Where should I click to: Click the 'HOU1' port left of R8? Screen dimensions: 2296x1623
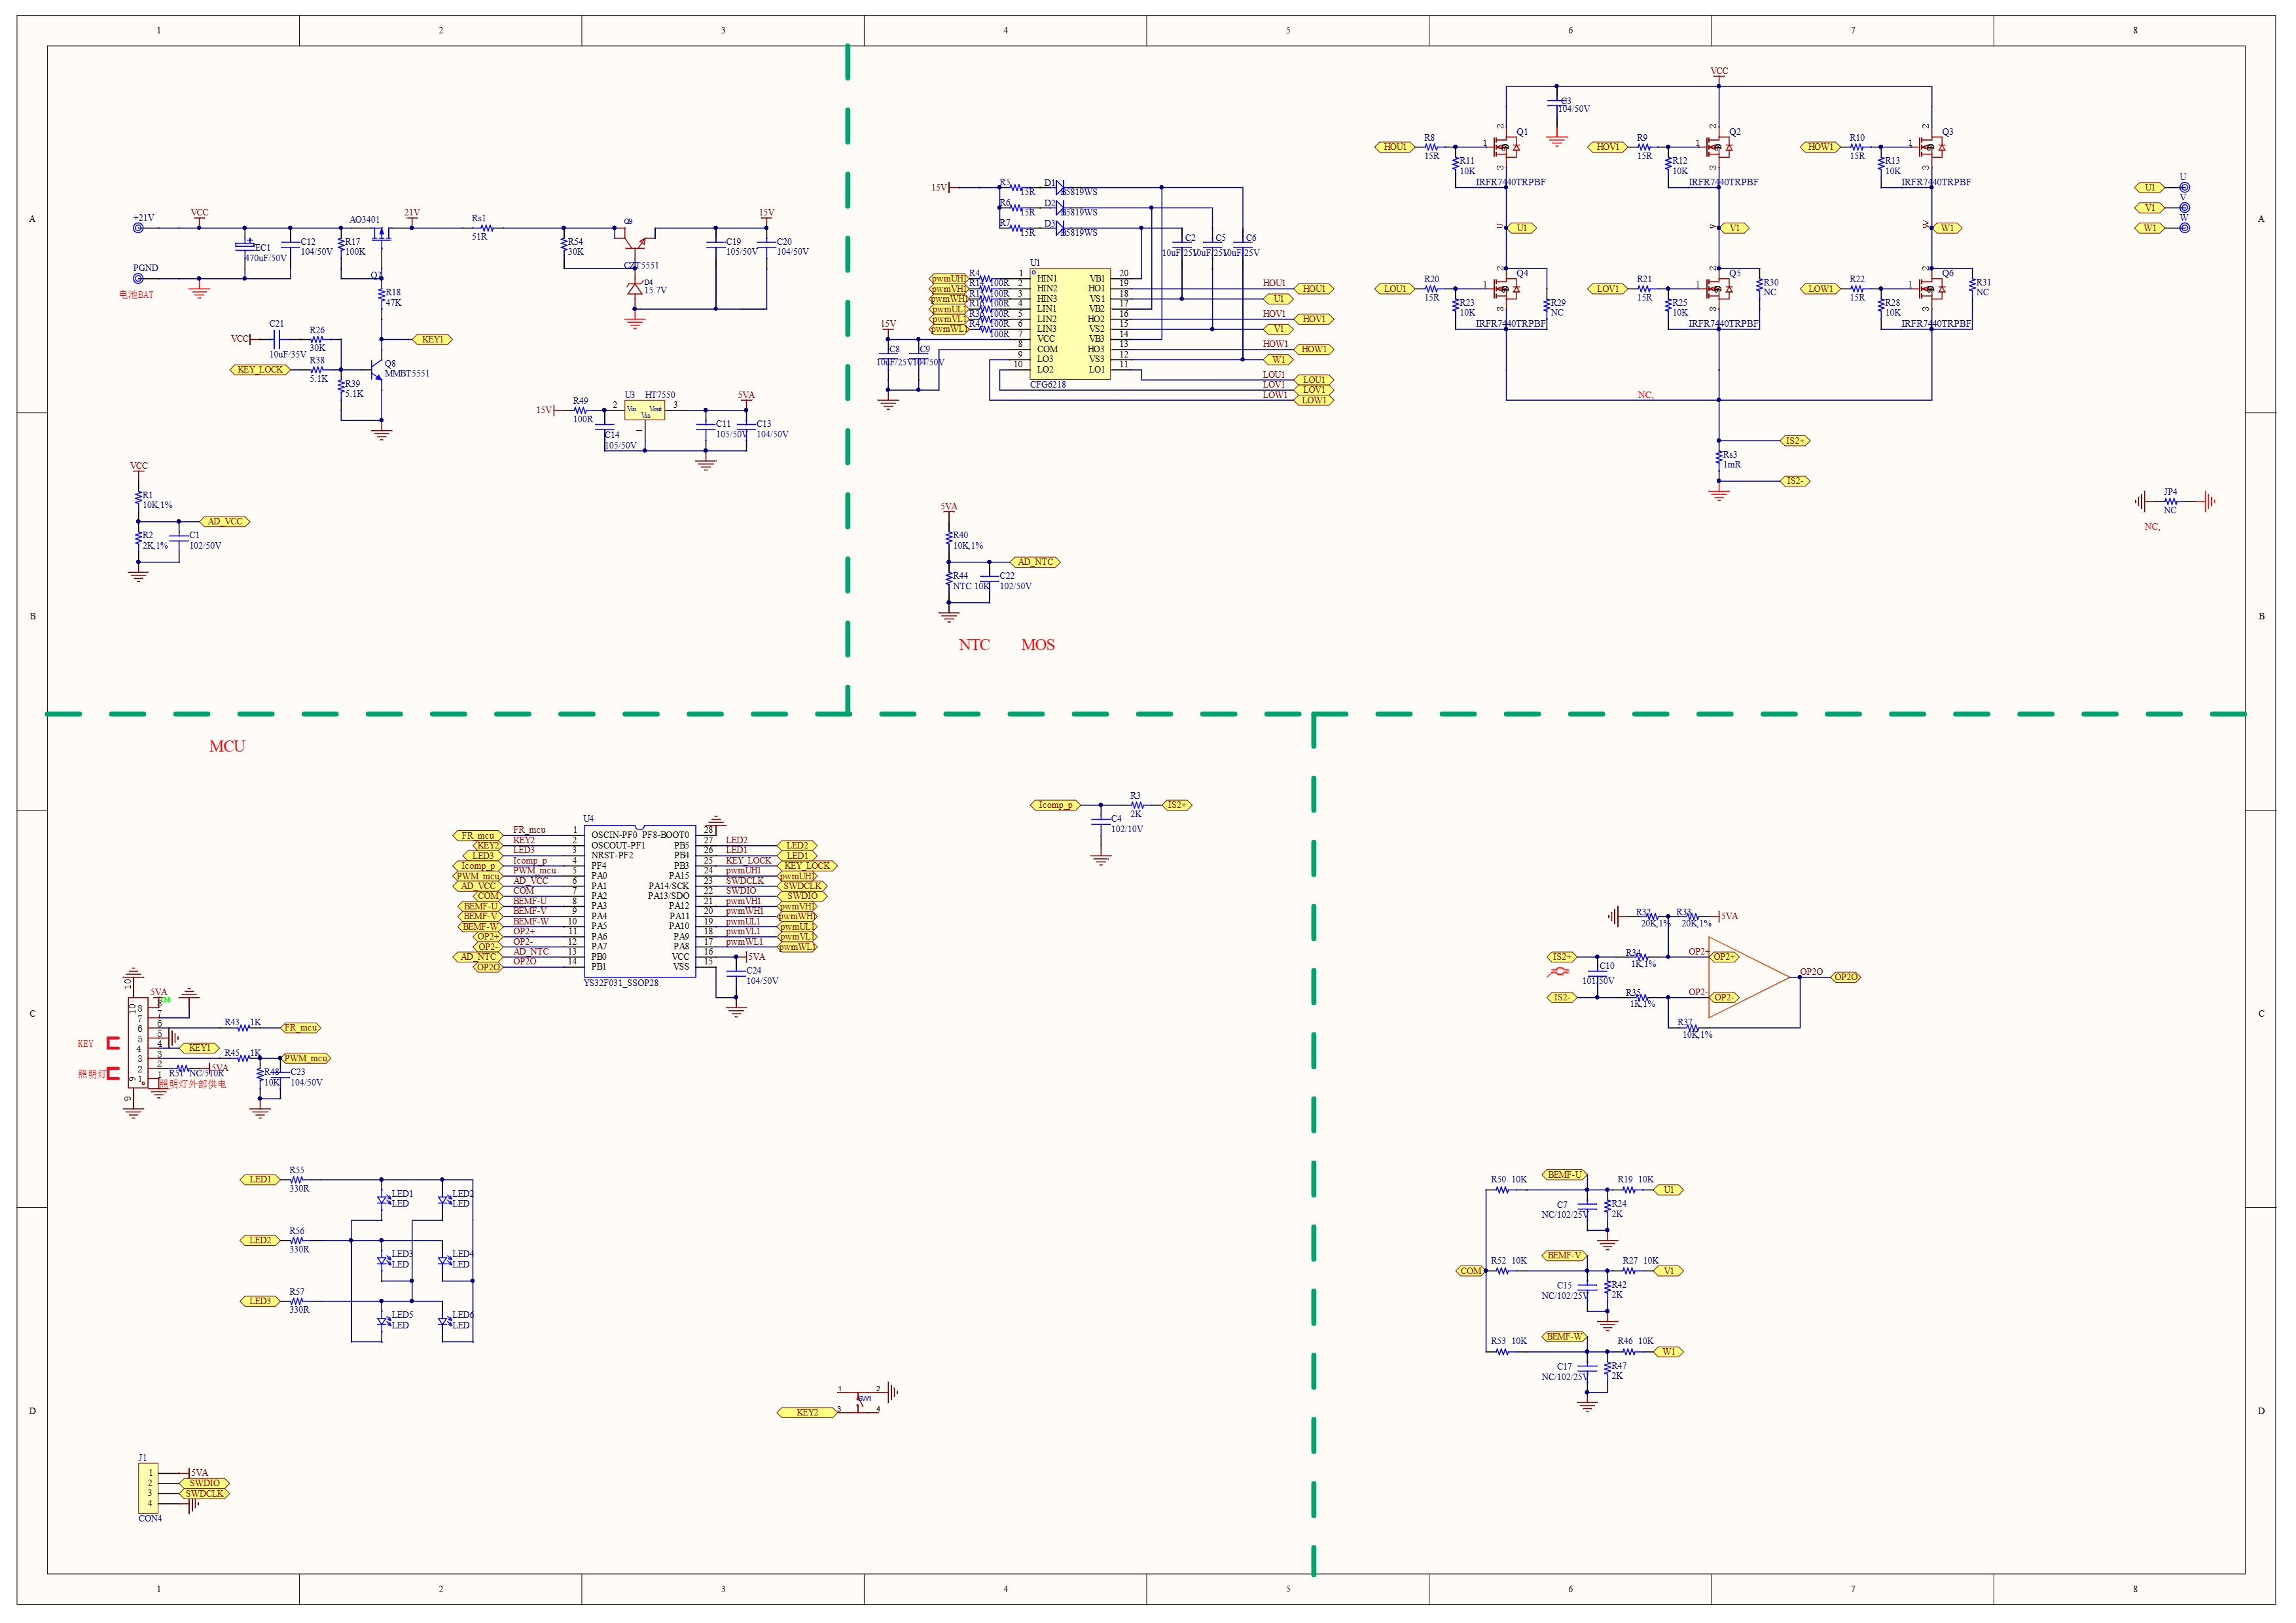pyautogui.click(x=1395, y=147)
